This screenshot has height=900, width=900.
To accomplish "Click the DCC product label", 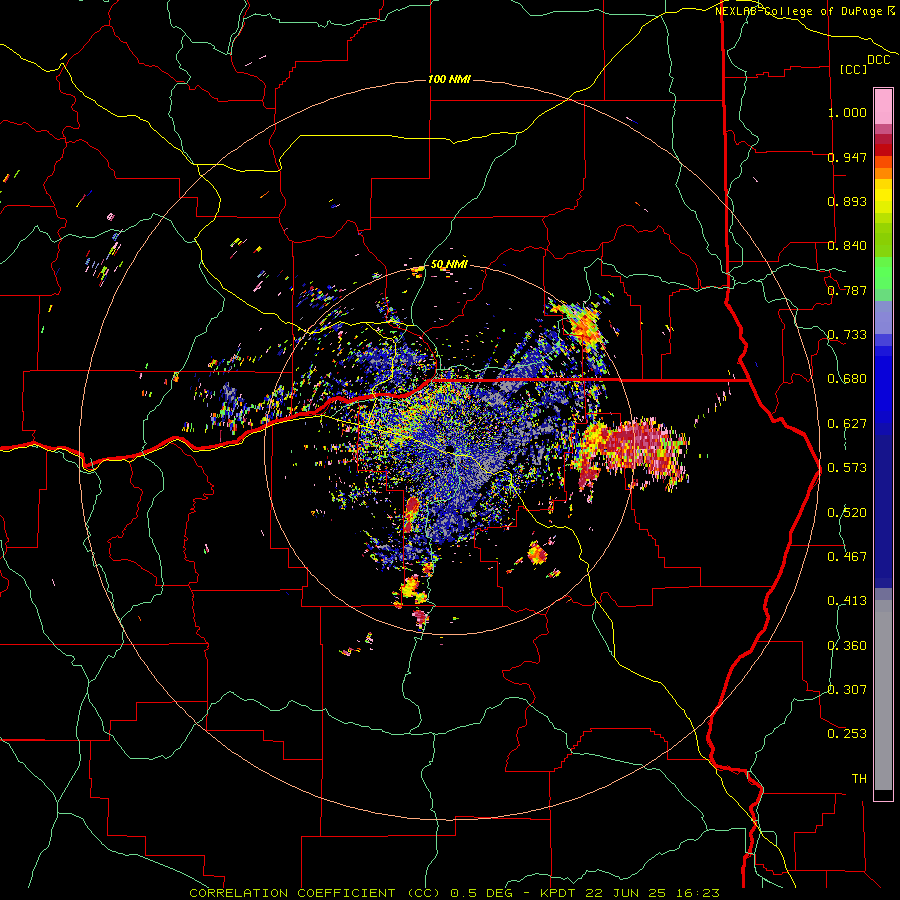I will (878, 60).
